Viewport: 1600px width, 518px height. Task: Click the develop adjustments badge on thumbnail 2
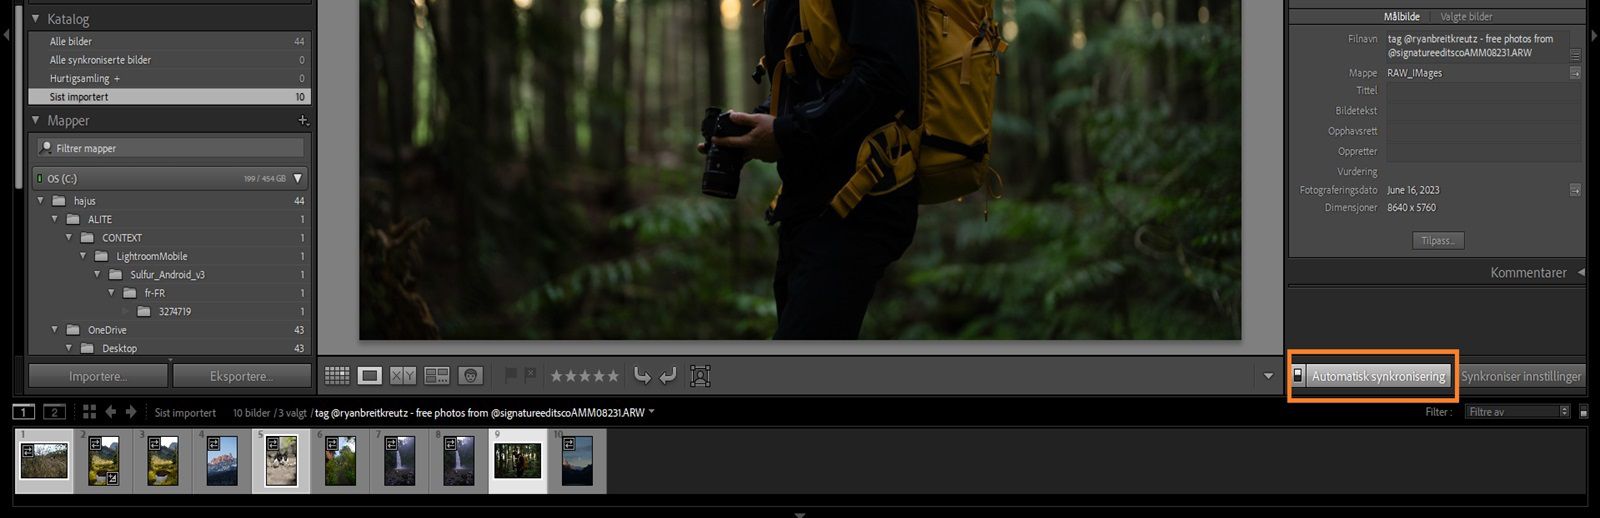click(113, 479)
